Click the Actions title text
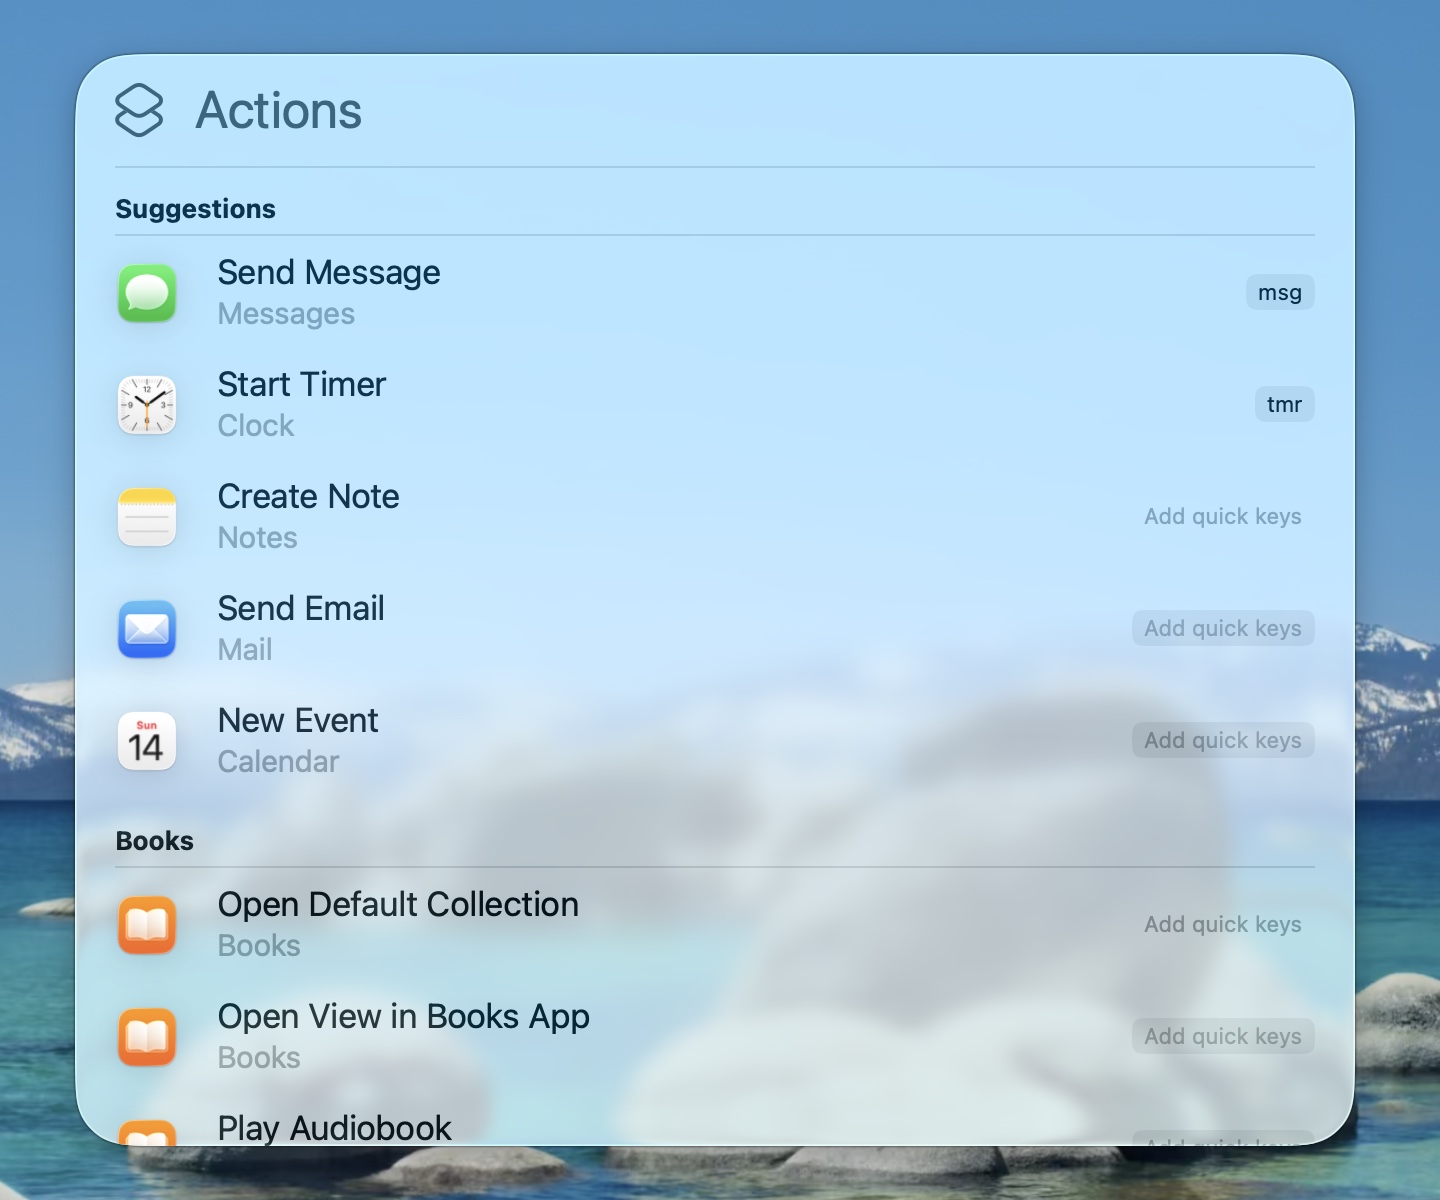This screenshot has width=1440, height=1200. (x=279, y=110)
